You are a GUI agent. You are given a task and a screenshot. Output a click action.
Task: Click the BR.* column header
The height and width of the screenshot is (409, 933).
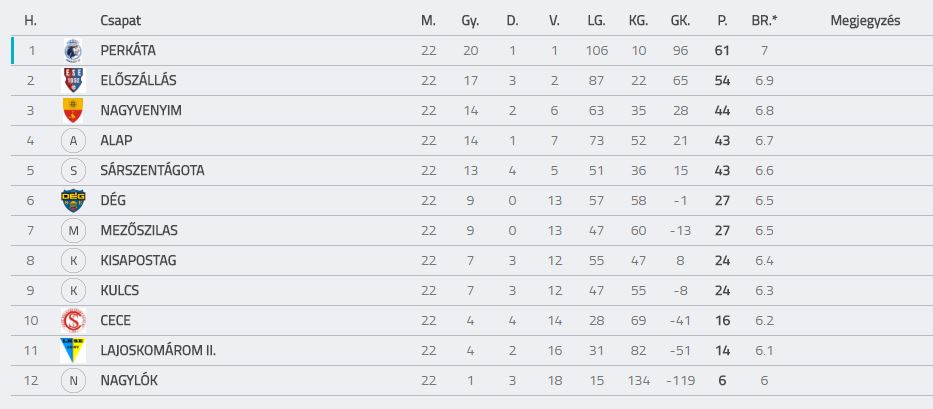click(x=765, y=21)
